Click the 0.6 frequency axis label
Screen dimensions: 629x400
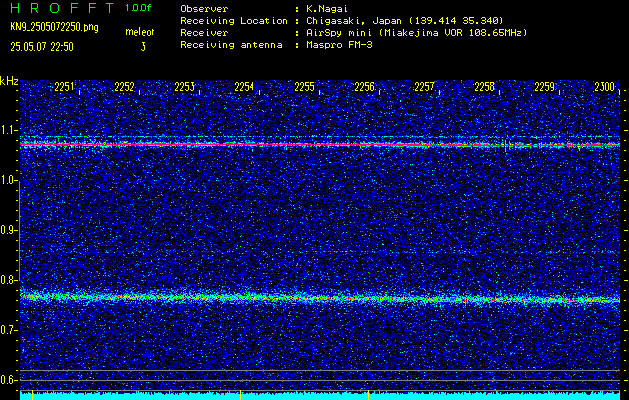click(x=8, y=380)
